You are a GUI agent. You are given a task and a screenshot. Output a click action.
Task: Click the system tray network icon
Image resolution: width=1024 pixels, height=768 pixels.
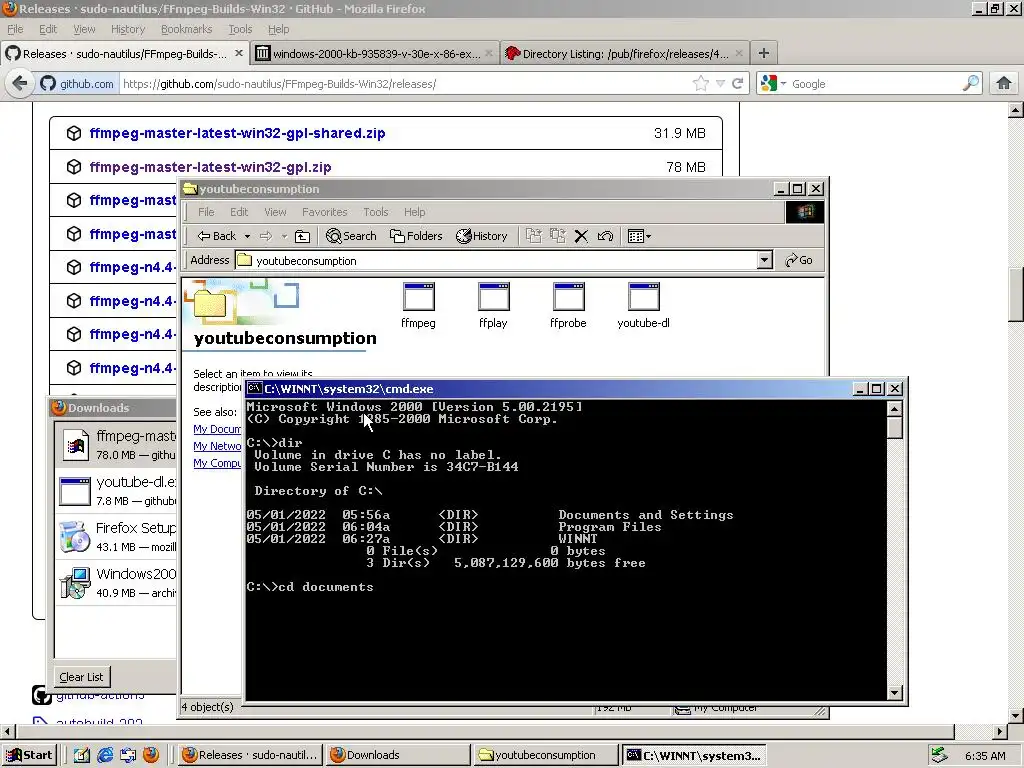pyautogui.click(x=939, y=755)
